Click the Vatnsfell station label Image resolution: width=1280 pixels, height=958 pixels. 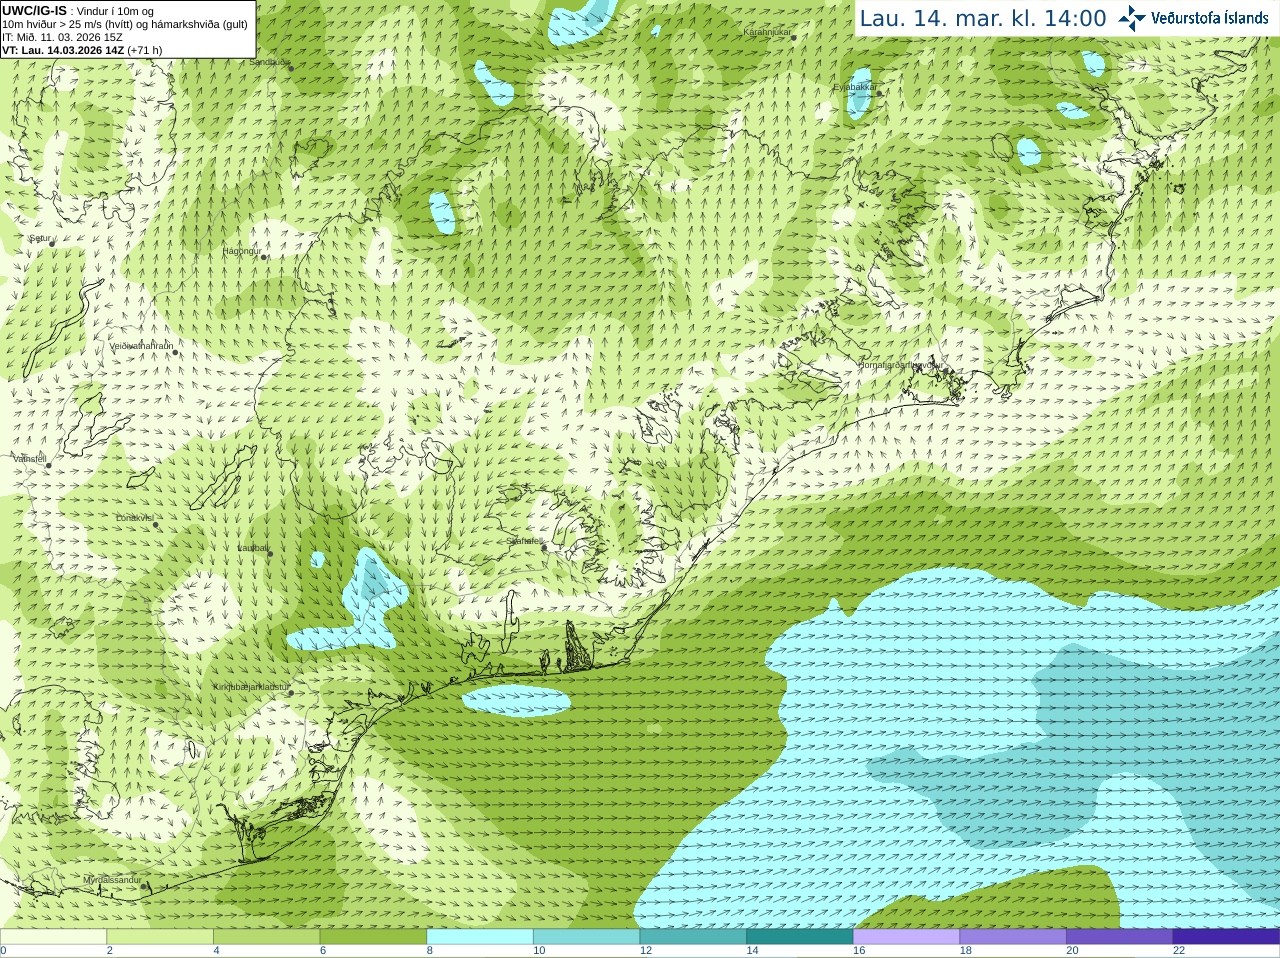pos(29,459)
